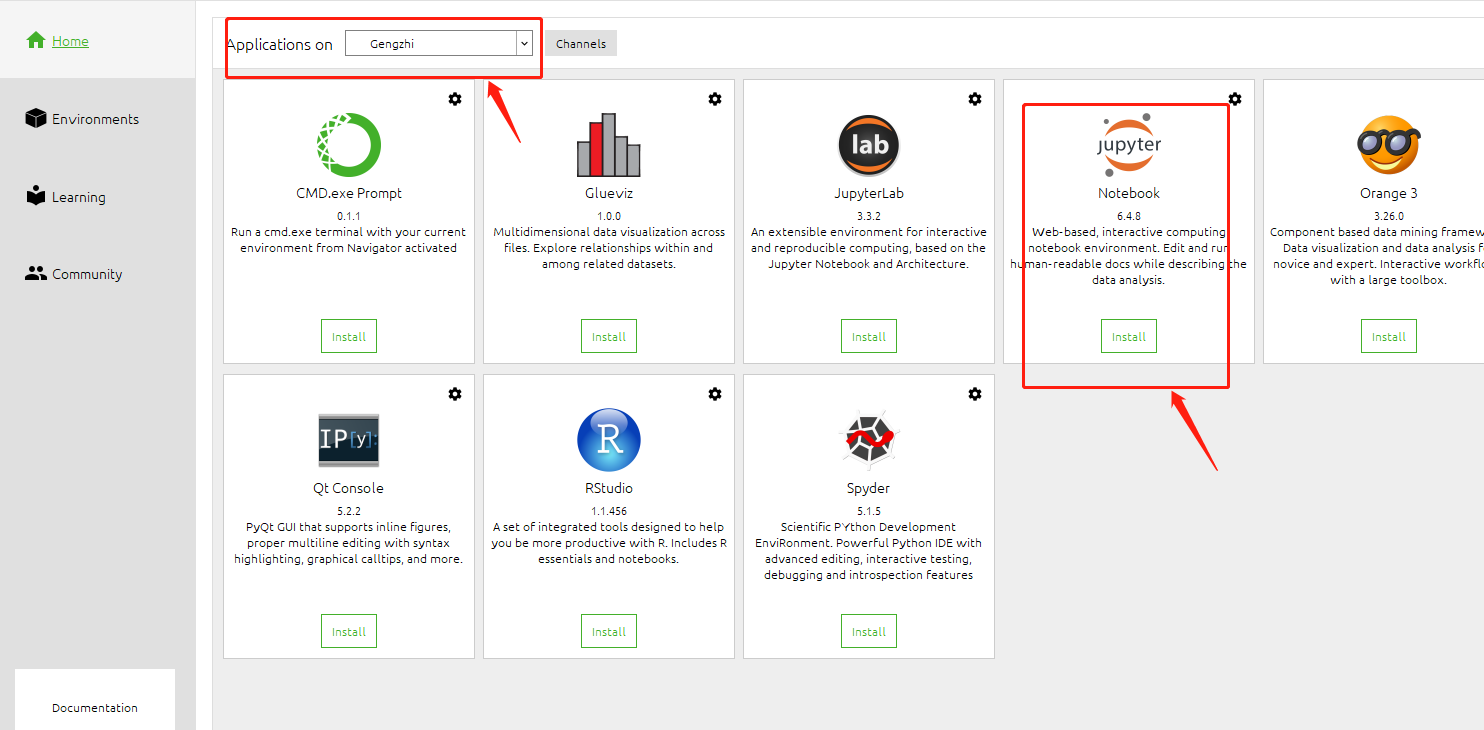The image size is (1484, 730).
Task: Click the Channels button
Action: coord(581,43)
